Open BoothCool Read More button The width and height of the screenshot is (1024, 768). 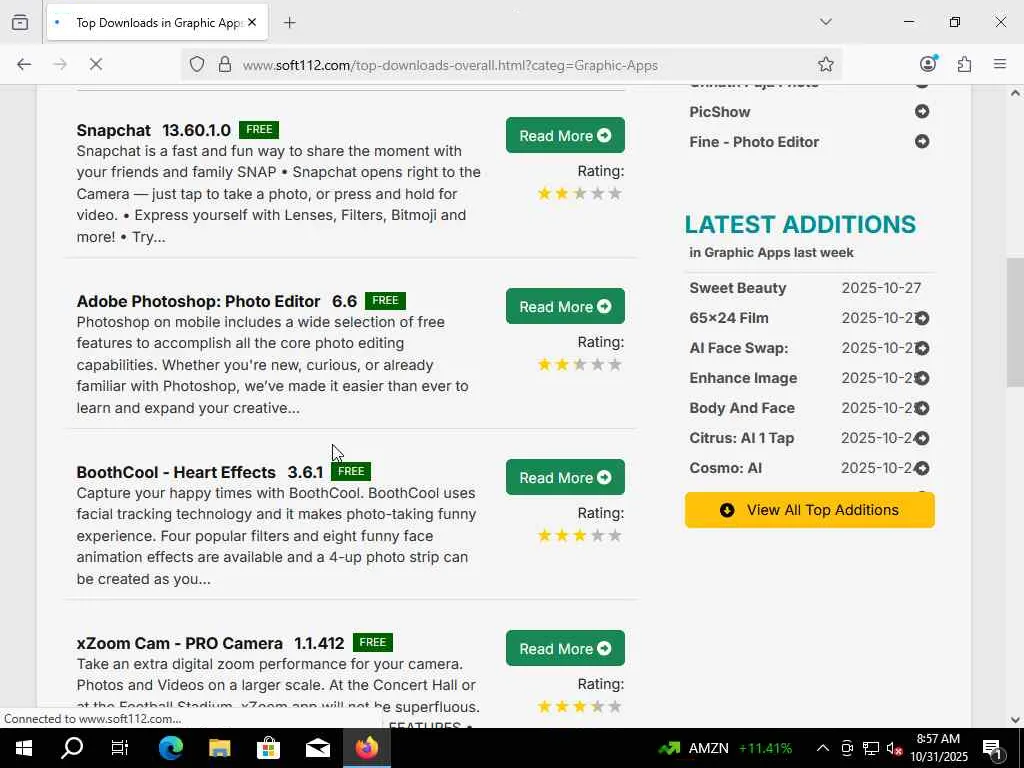point(565,477)
